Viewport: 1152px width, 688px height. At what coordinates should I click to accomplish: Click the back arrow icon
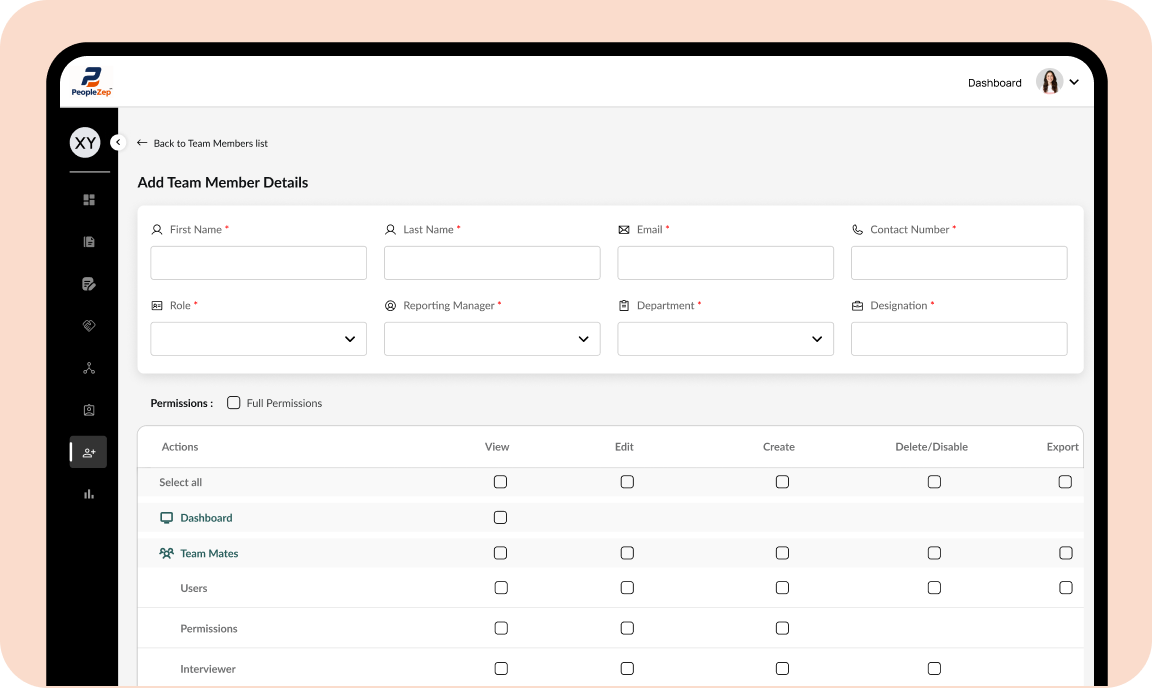pyautogui.click(x=142, y=143)
